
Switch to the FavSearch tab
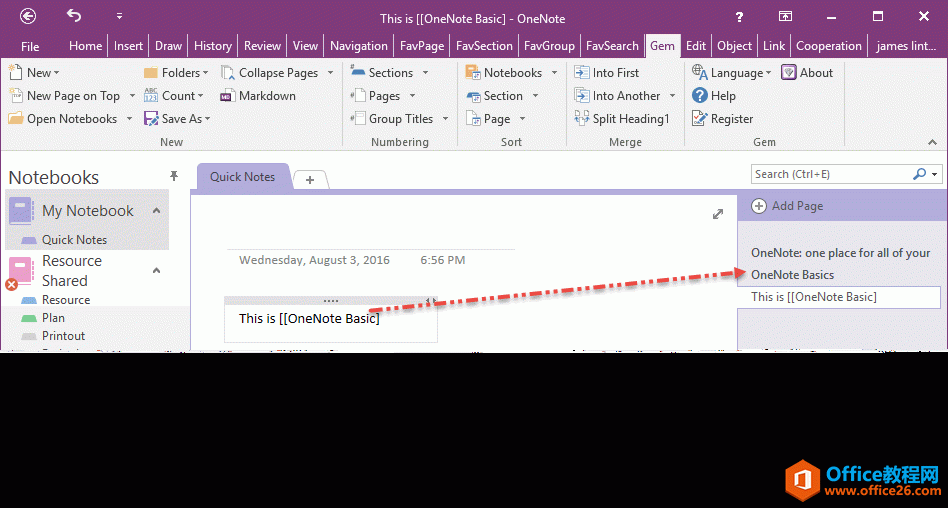coord(612,46)
